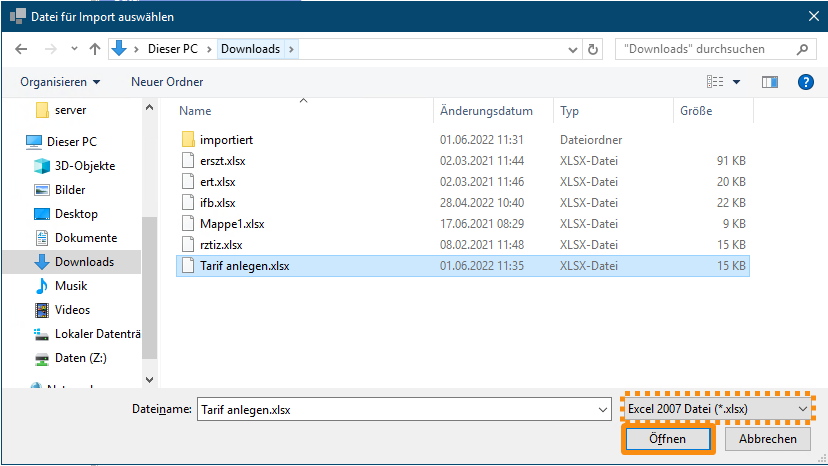Go up one folder level
The height and width of the screenshot is (466, 828).
(95, 49)
